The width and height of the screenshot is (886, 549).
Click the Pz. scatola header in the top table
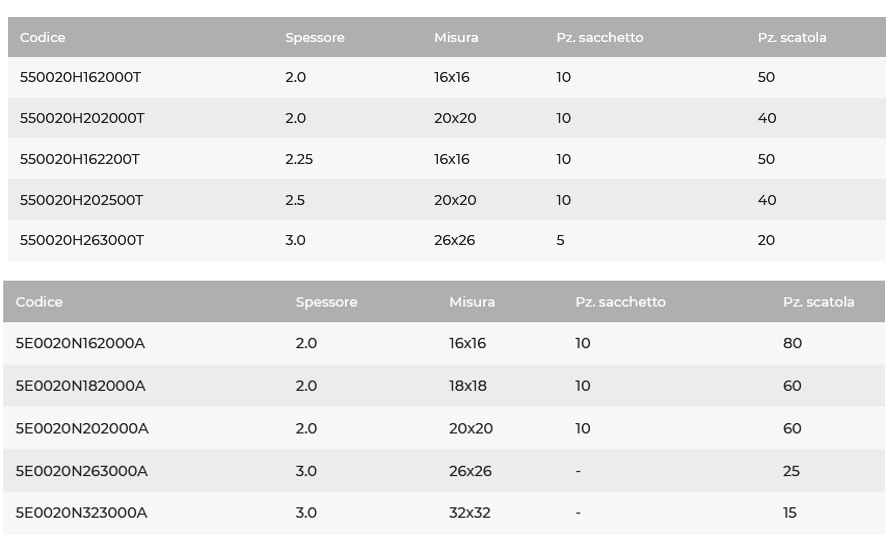[x=792, y=38]
